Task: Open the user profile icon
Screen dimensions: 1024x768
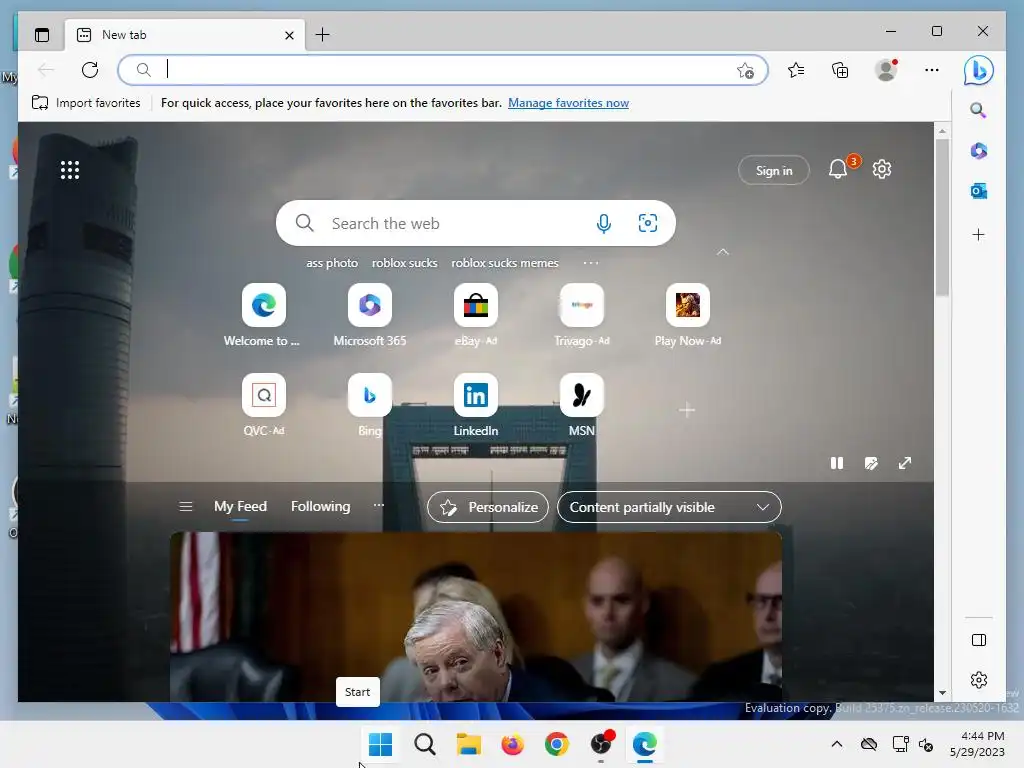Action: point(886,70)
